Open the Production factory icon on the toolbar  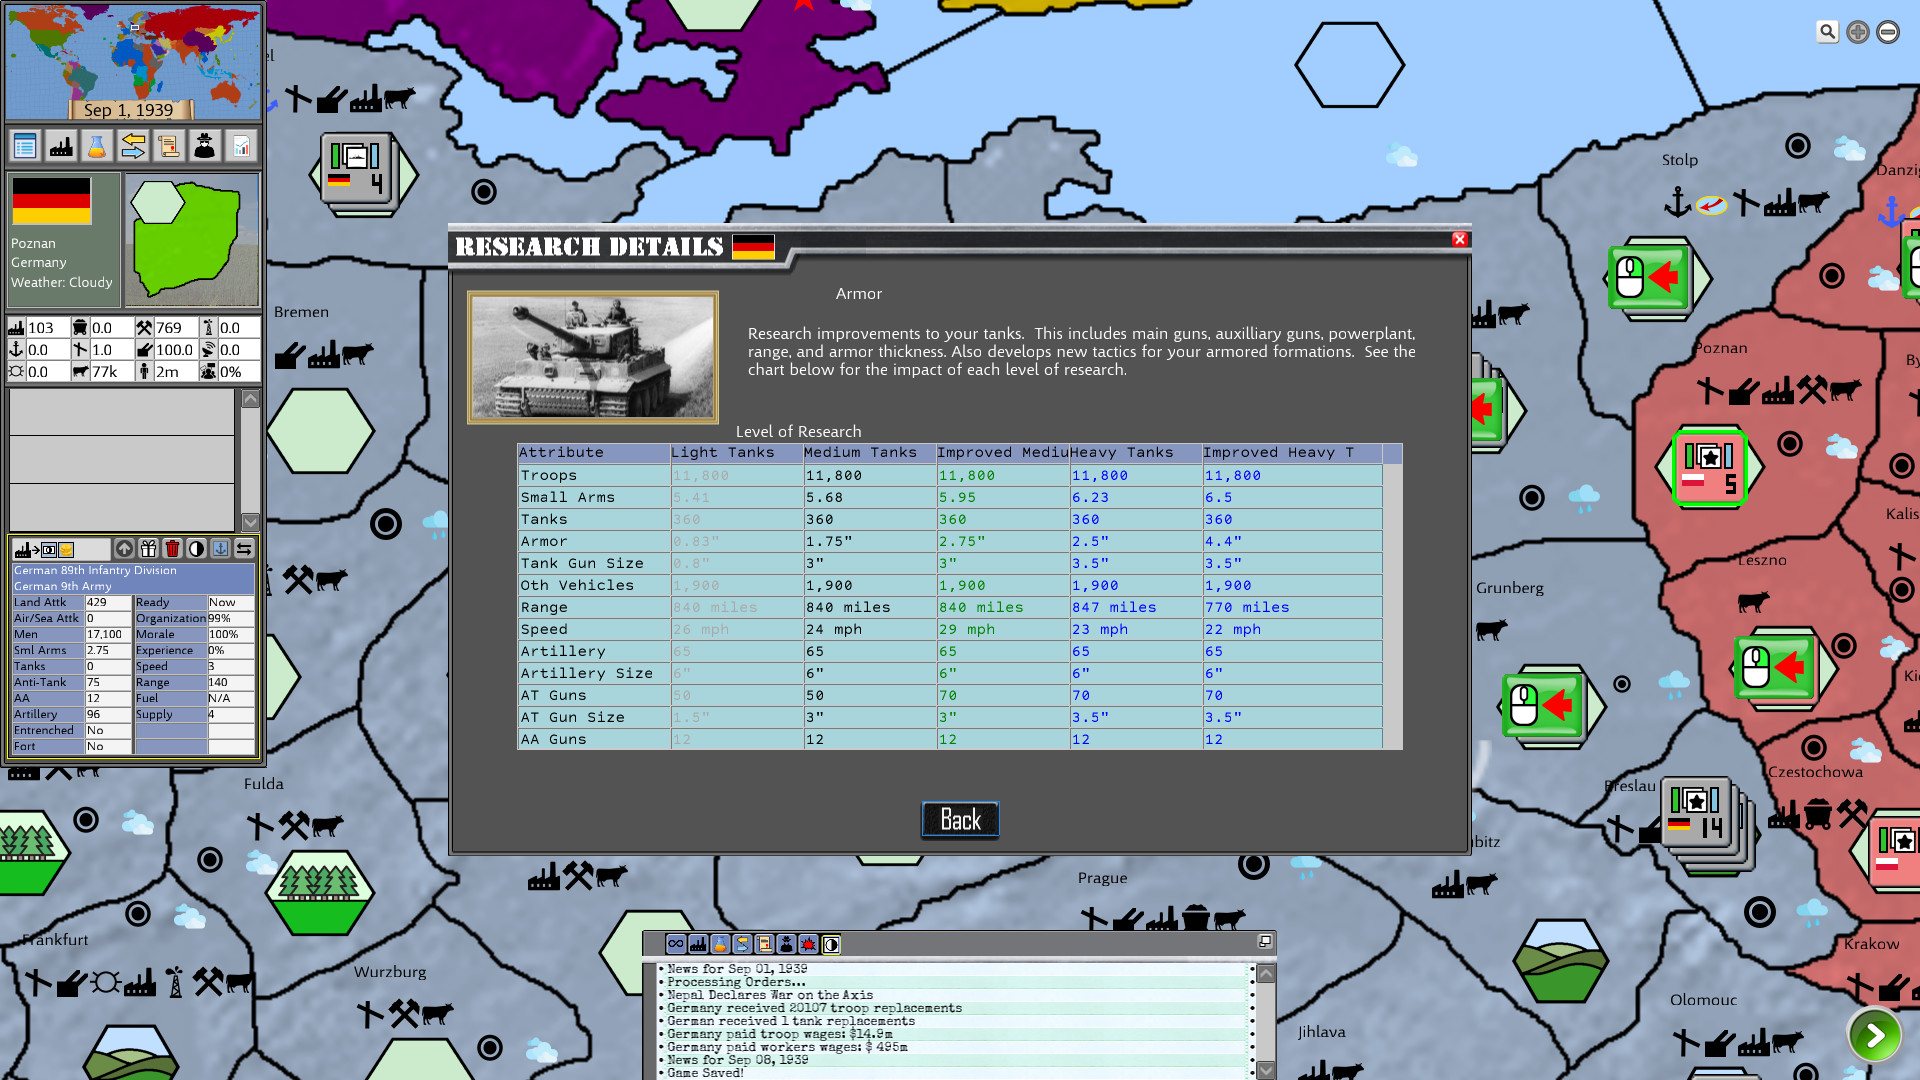[x=62, y=146]
